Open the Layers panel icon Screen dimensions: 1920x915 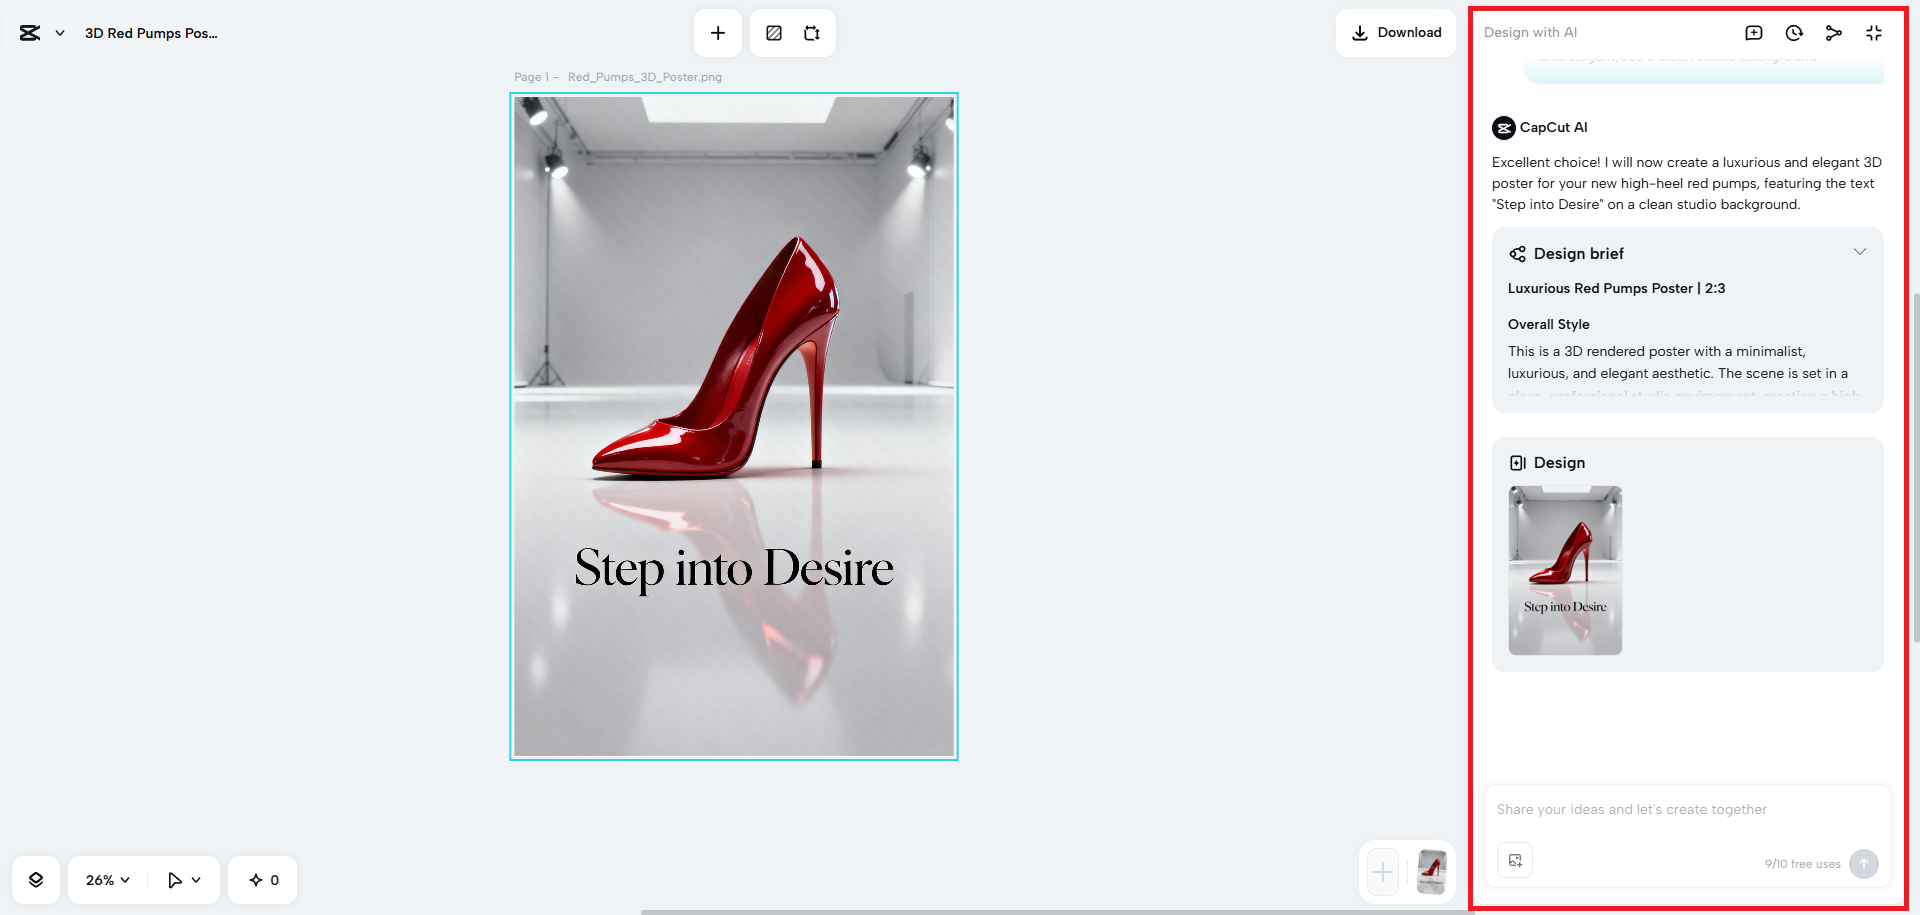coord(36,880)
